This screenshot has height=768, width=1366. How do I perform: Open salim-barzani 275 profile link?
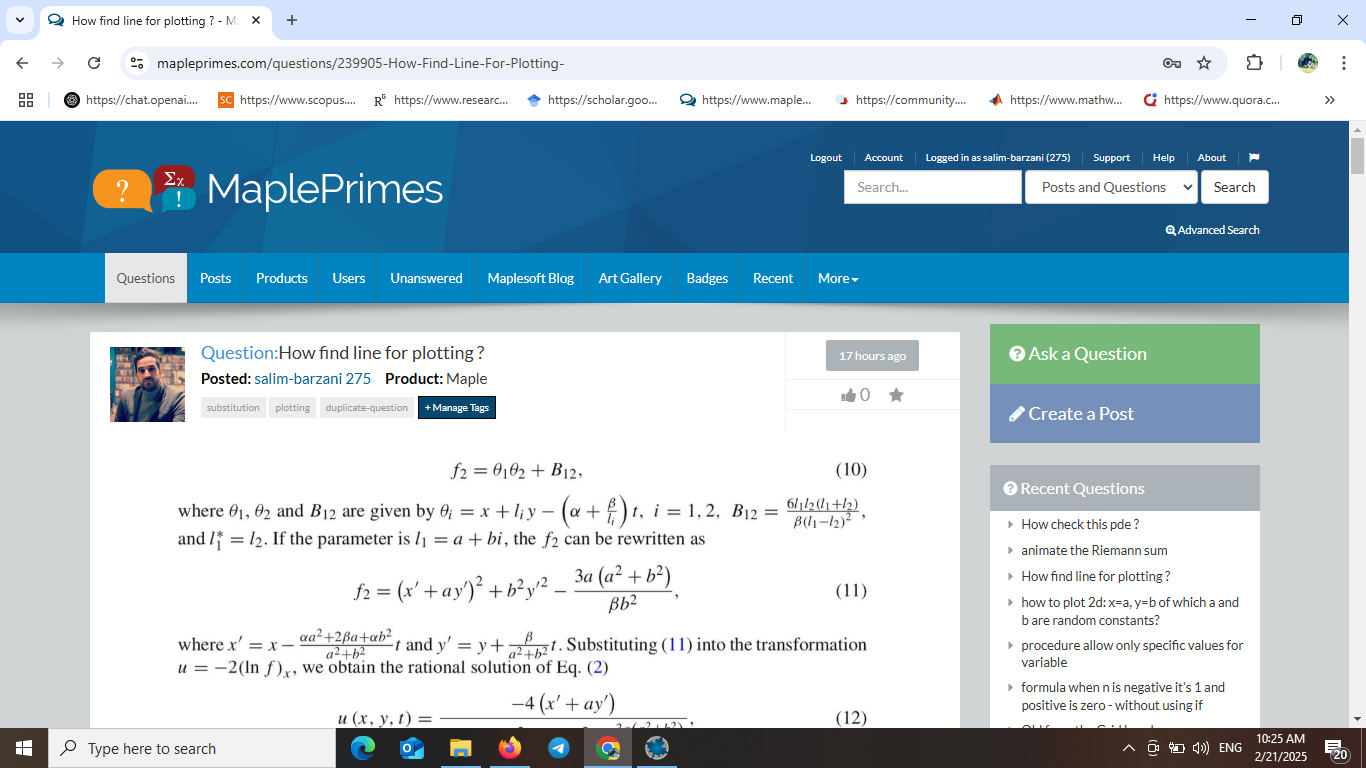tap(312, 379)
